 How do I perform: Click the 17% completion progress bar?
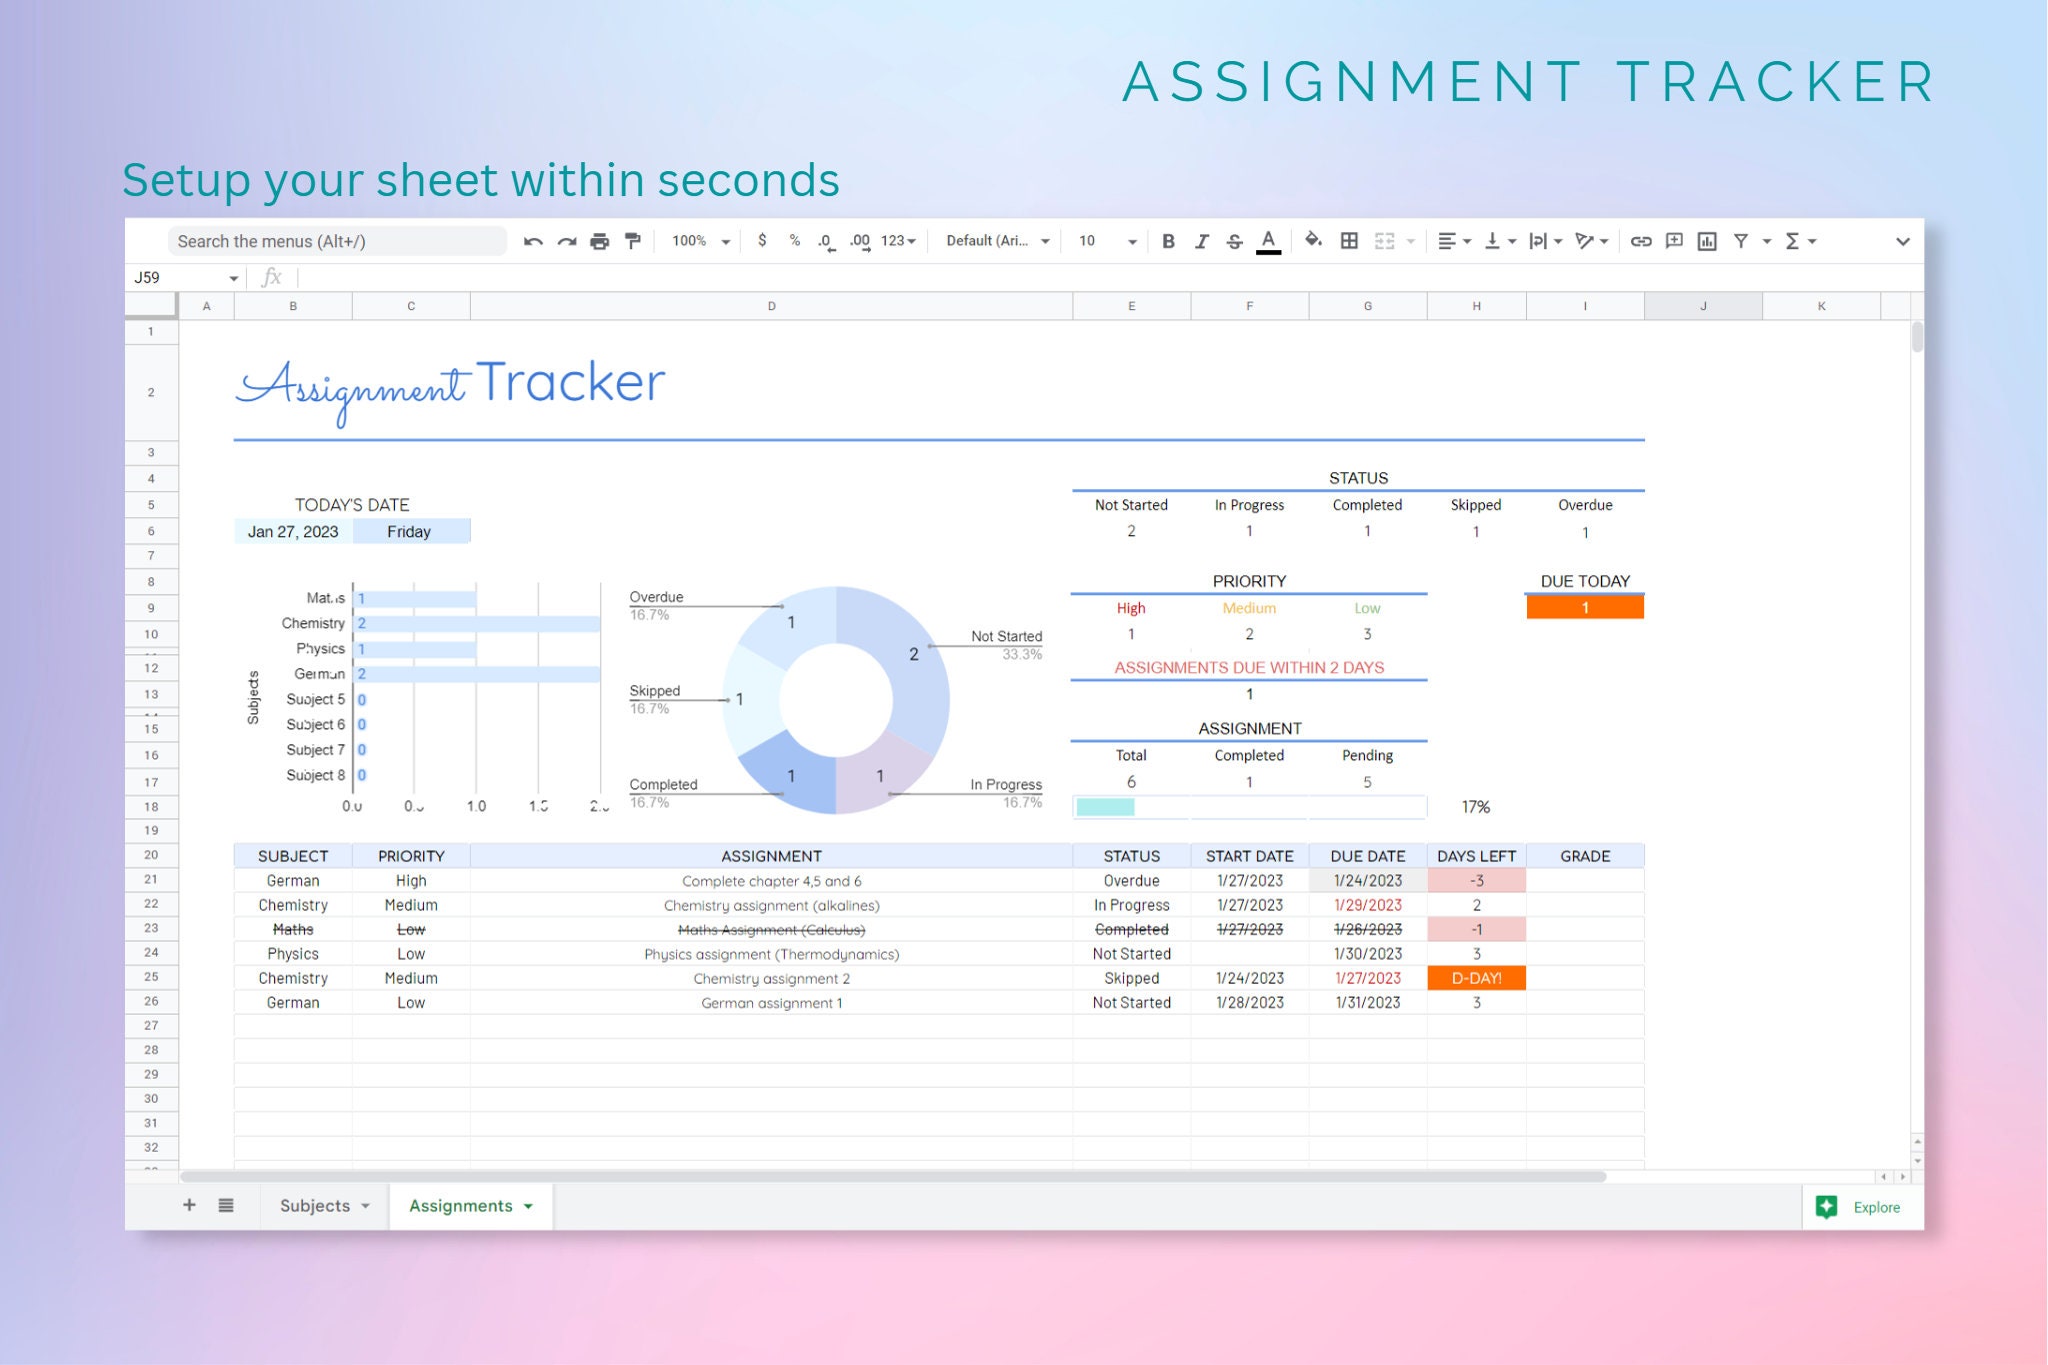(1249, 807)
